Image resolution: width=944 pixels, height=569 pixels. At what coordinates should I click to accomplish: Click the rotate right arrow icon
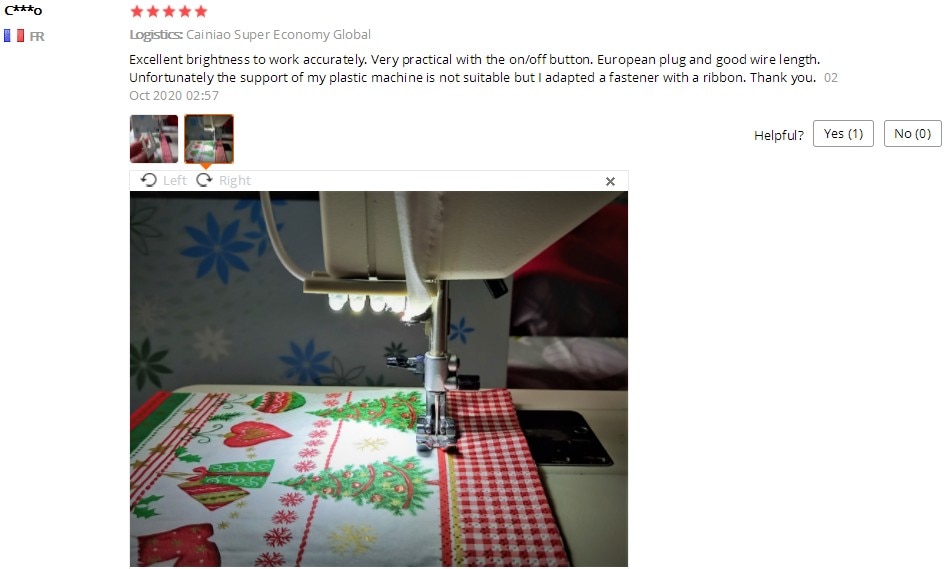[205, 180]
